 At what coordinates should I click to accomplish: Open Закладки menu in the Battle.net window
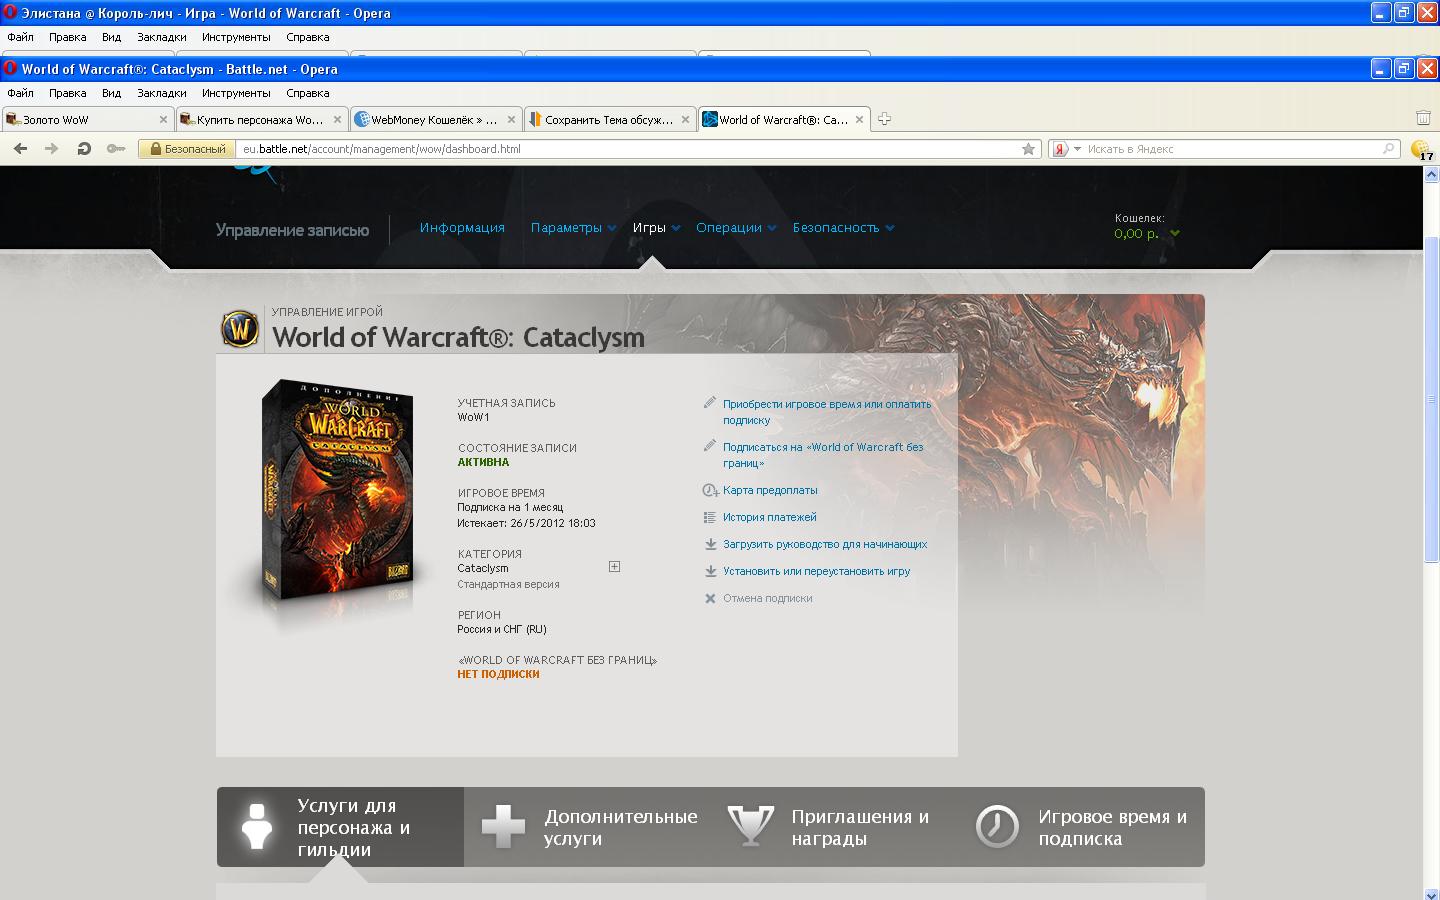click(x=161, y=93)
